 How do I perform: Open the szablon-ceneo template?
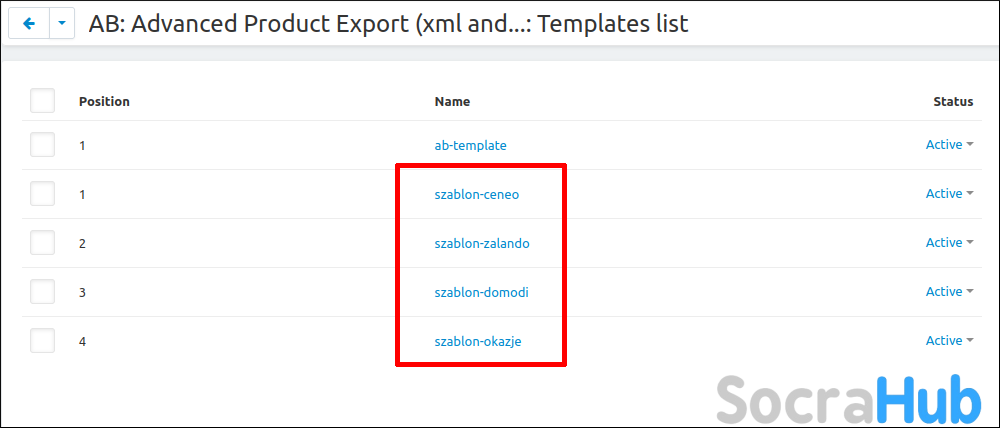click(x=477, y=194)
